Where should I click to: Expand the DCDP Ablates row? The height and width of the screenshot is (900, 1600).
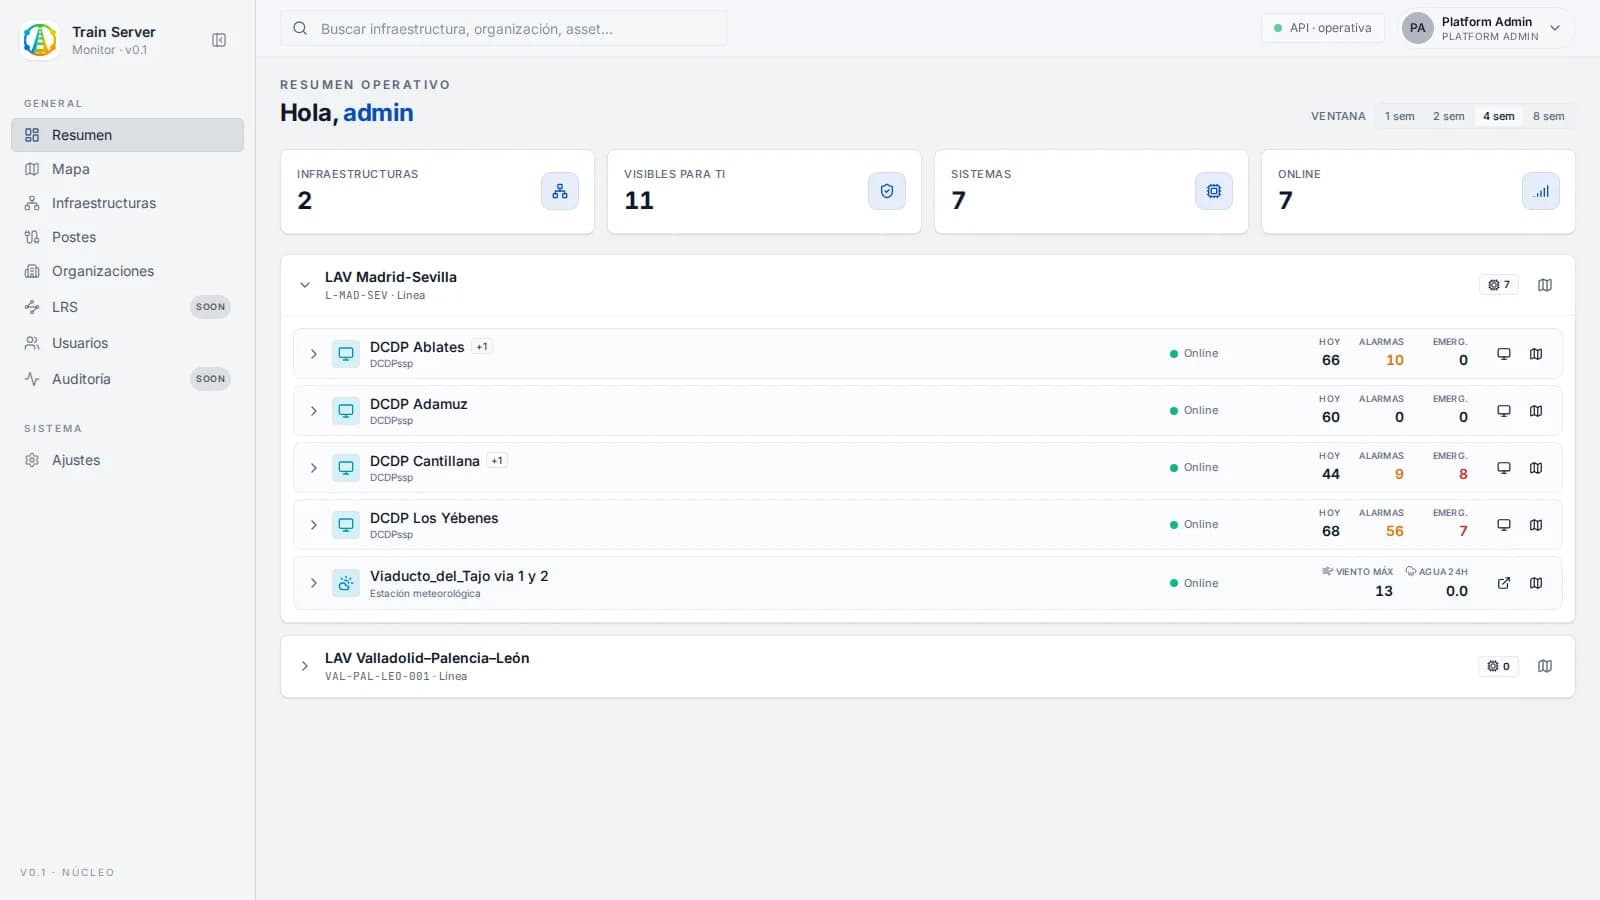point(313,354)
